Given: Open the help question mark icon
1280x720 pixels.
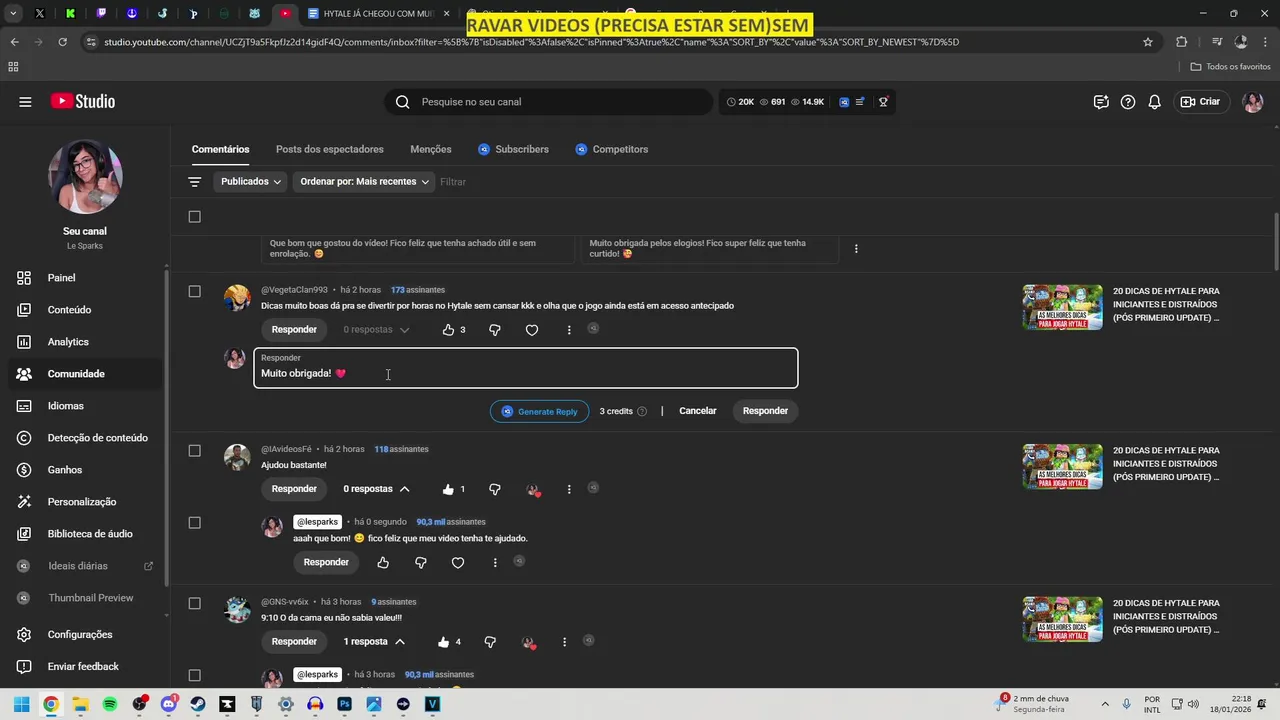Looking at the screenshot, I should tap(1128, 102).
